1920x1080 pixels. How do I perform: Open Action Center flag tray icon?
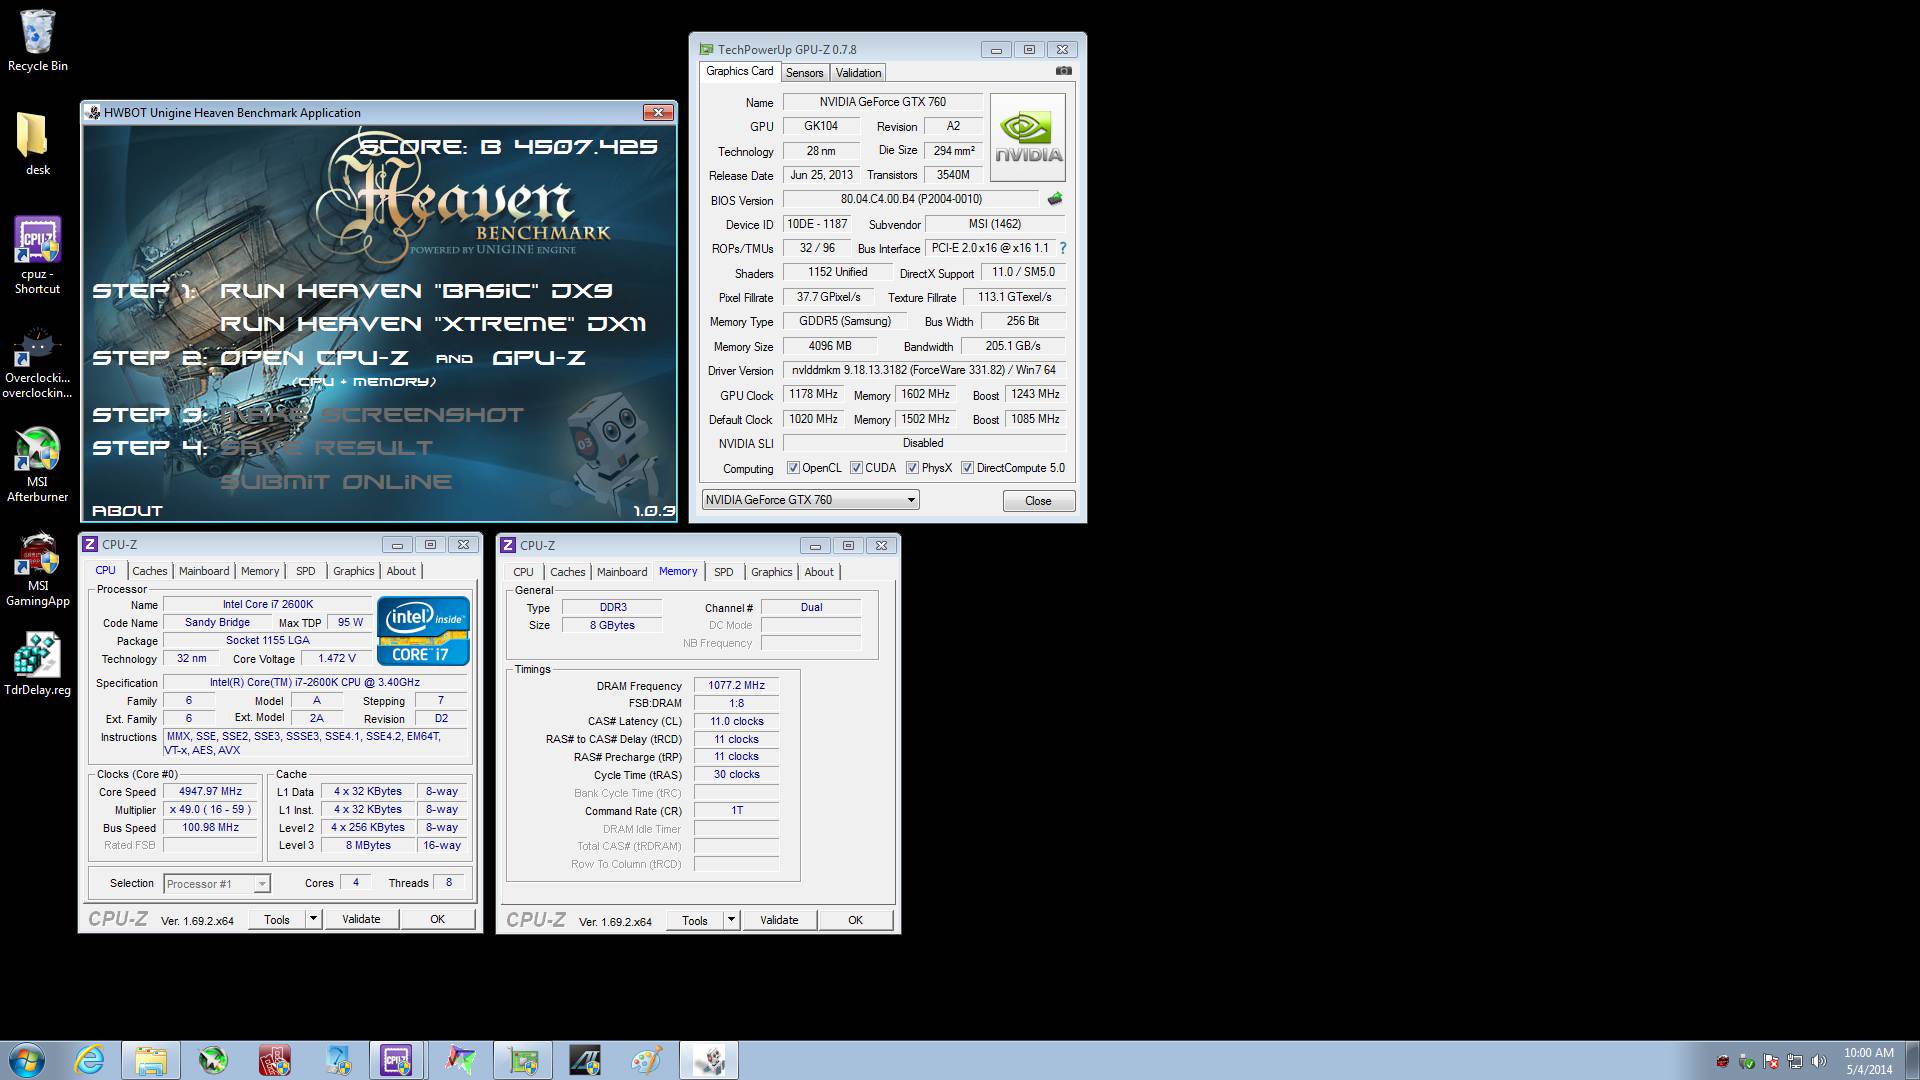(x=1771, y=1061)
